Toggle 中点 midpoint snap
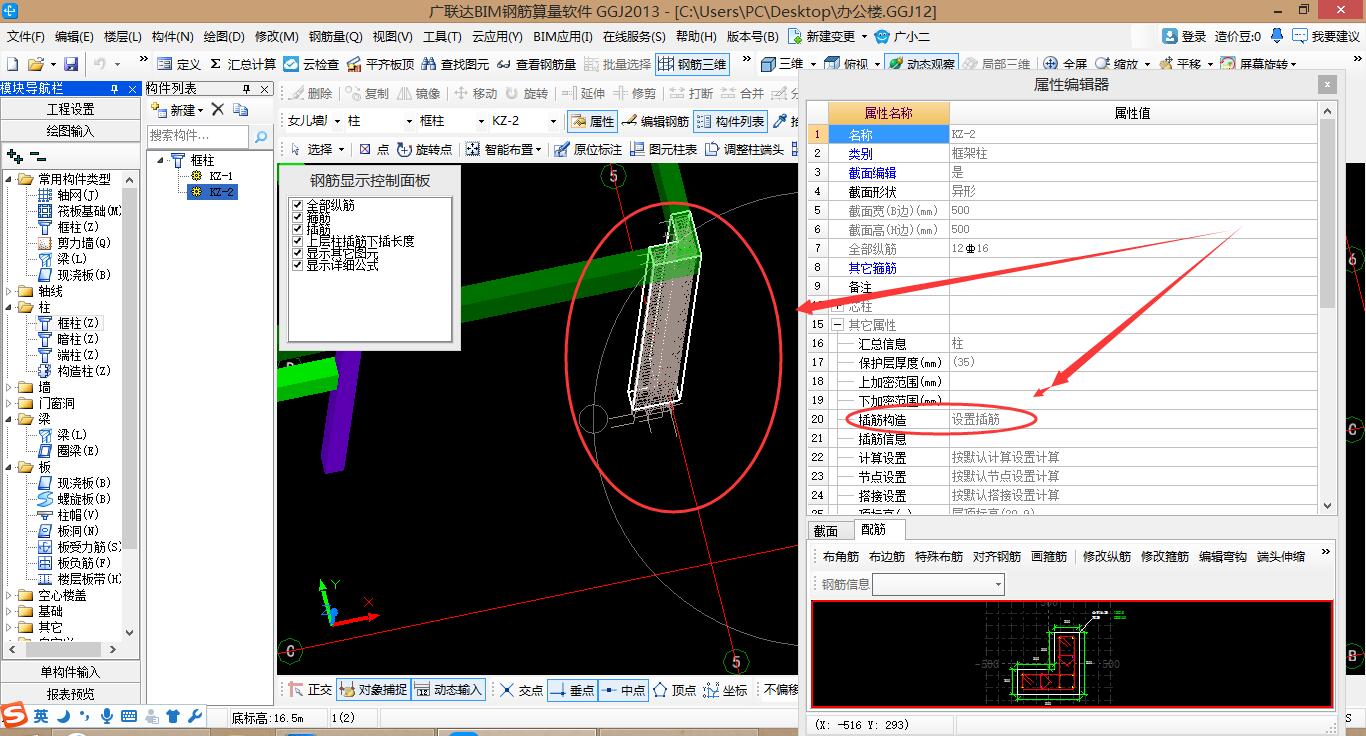Image resolution: width=1366 pixels, height=736 pixels. [622, 689]
